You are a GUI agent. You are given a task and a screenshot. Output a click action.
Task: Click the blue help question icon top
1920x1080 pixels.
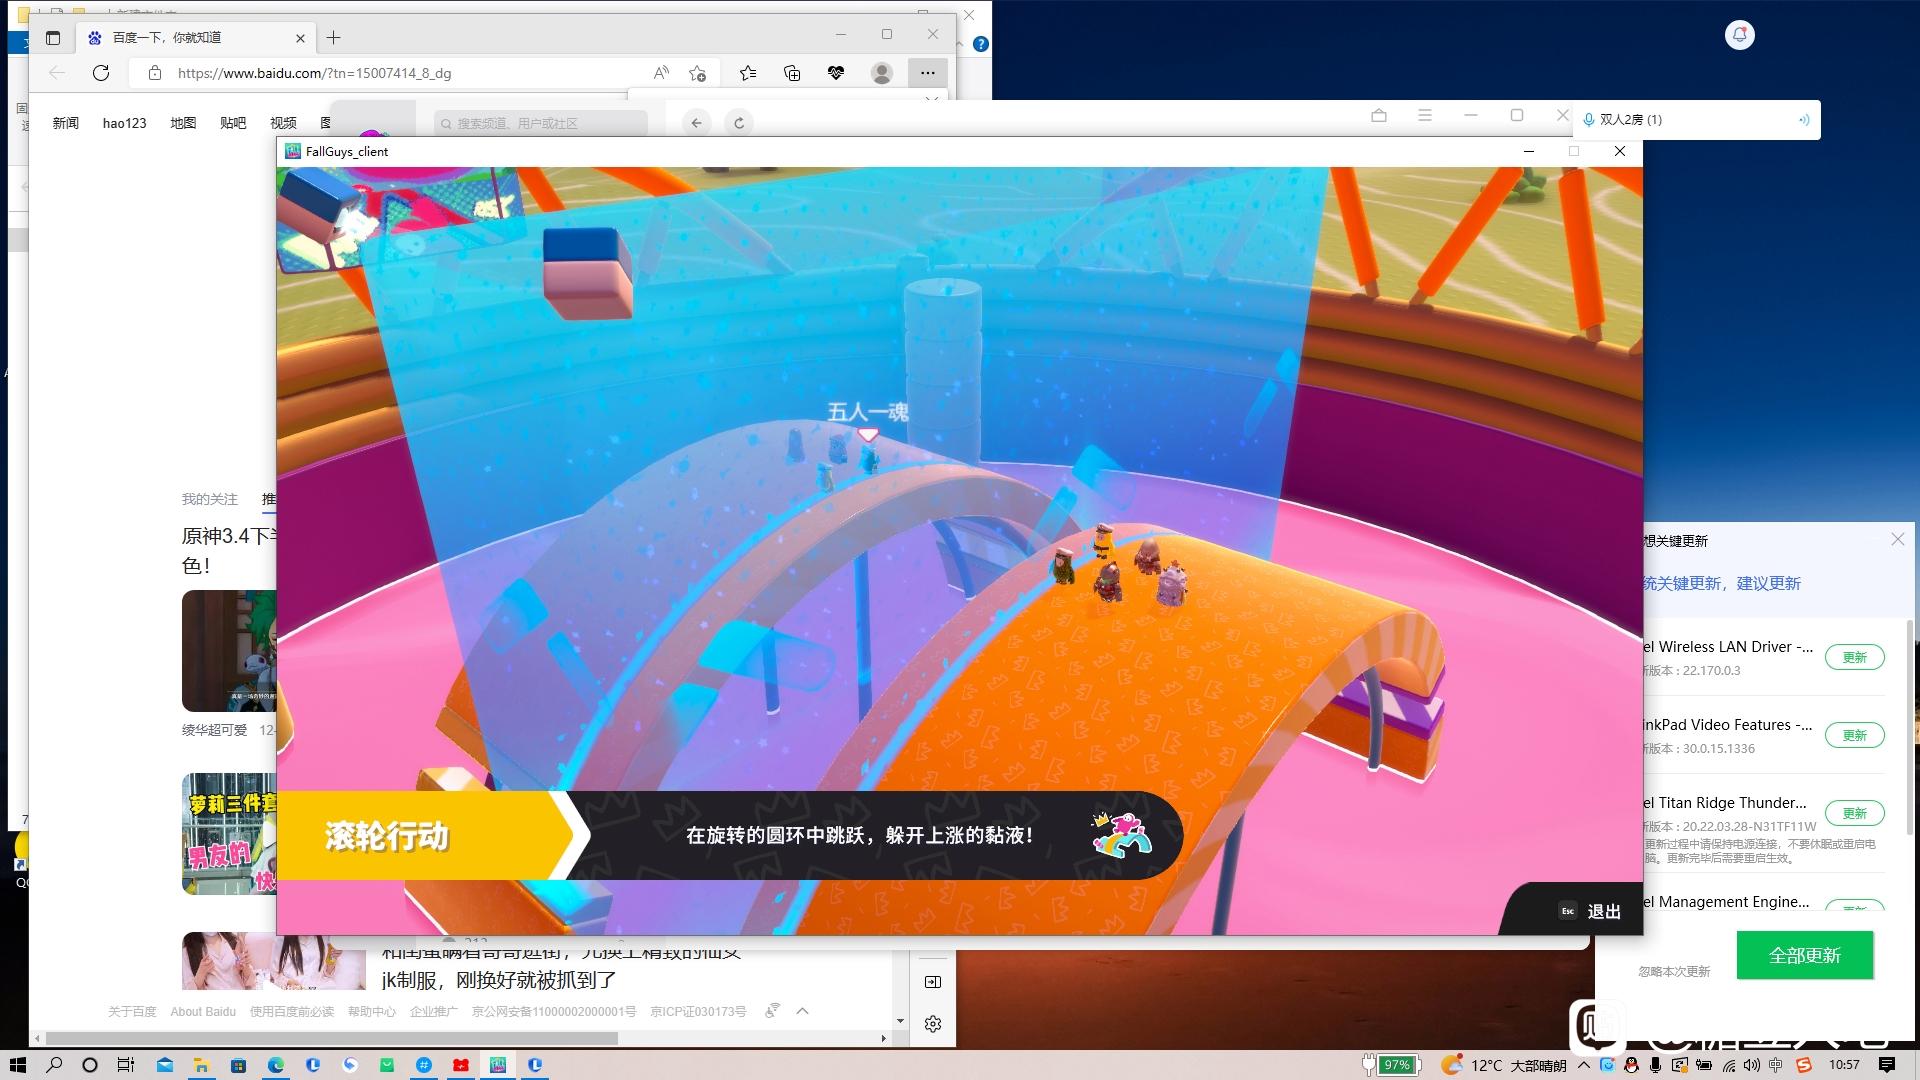(981, 44)
